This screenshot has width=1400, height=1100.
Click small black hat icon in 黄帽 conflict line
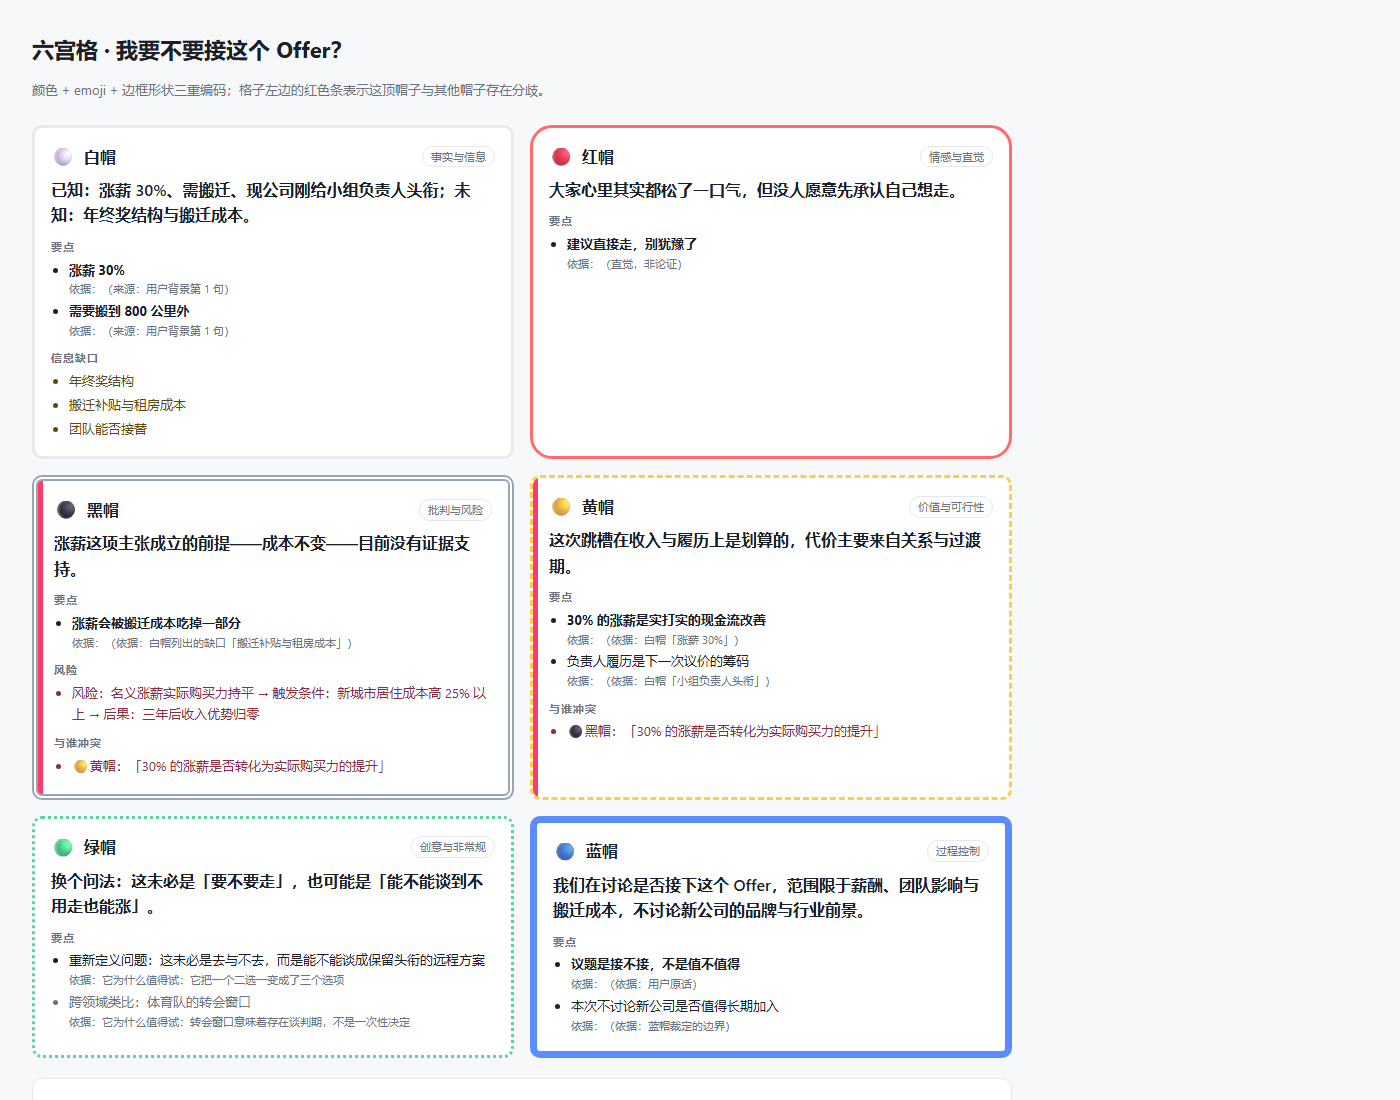tap(576, 731)
